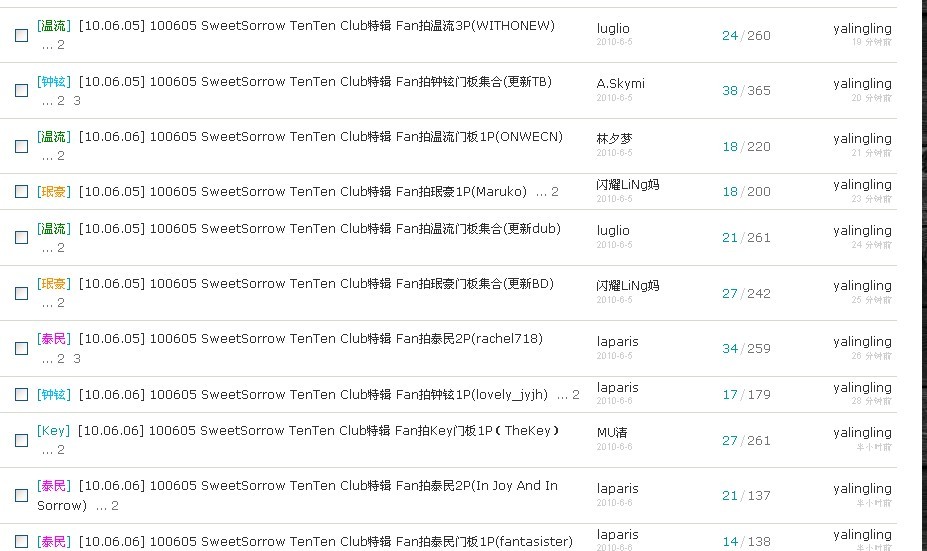Jump to page 2 of the lovely_jyjh thread
927x551 pixels.
pos(575,395)
